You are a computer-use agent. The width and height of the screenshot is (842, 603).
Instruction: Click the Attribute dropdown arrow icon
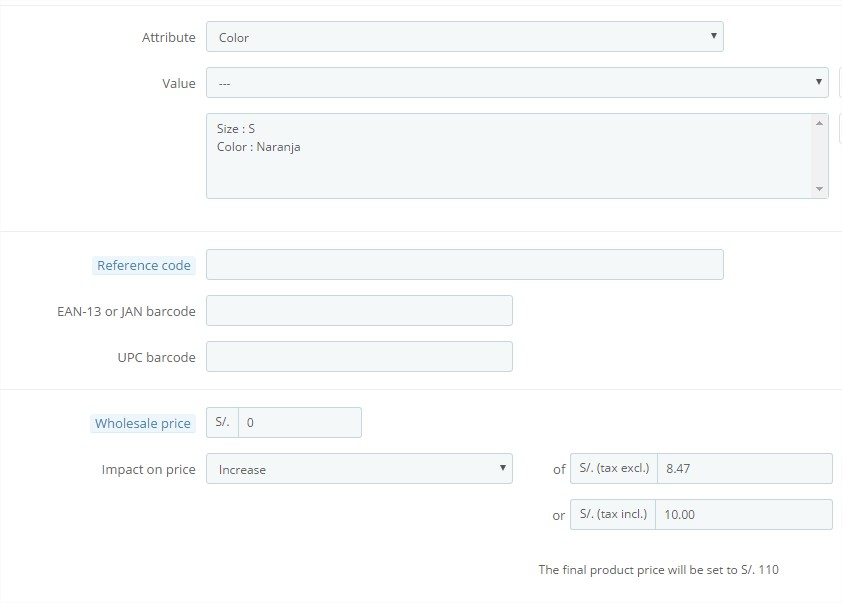tap(714, 36)
